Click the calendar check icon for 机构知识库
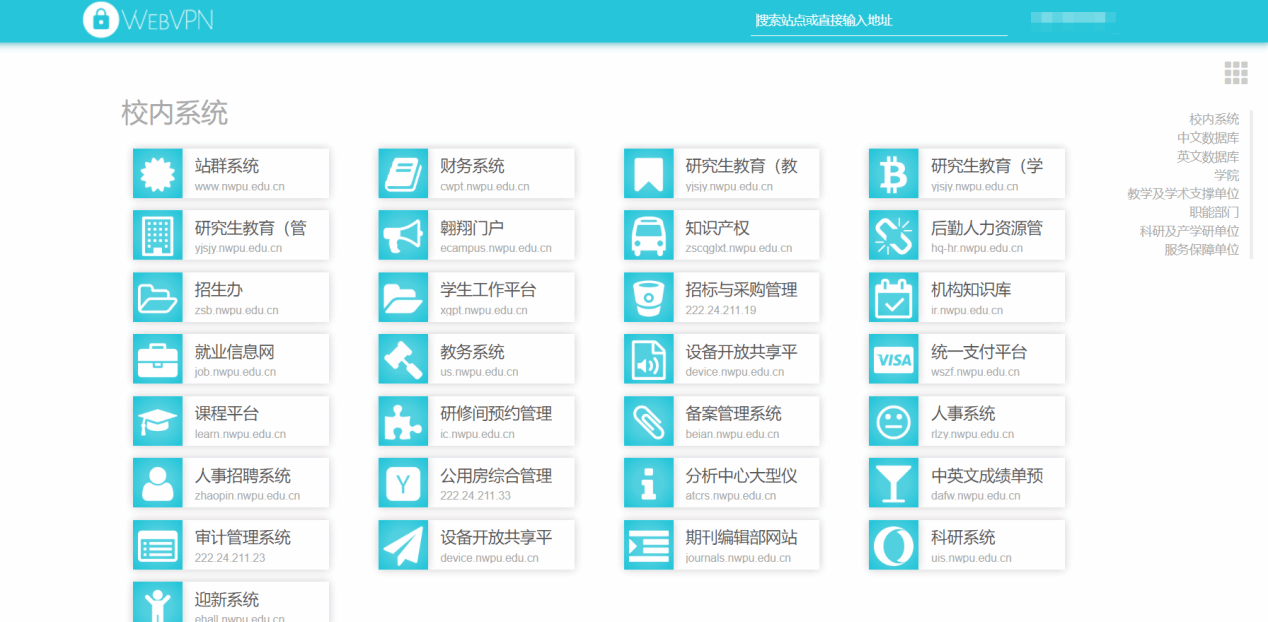This screenshot has width=1268, height=622. [x=894, y=297]
